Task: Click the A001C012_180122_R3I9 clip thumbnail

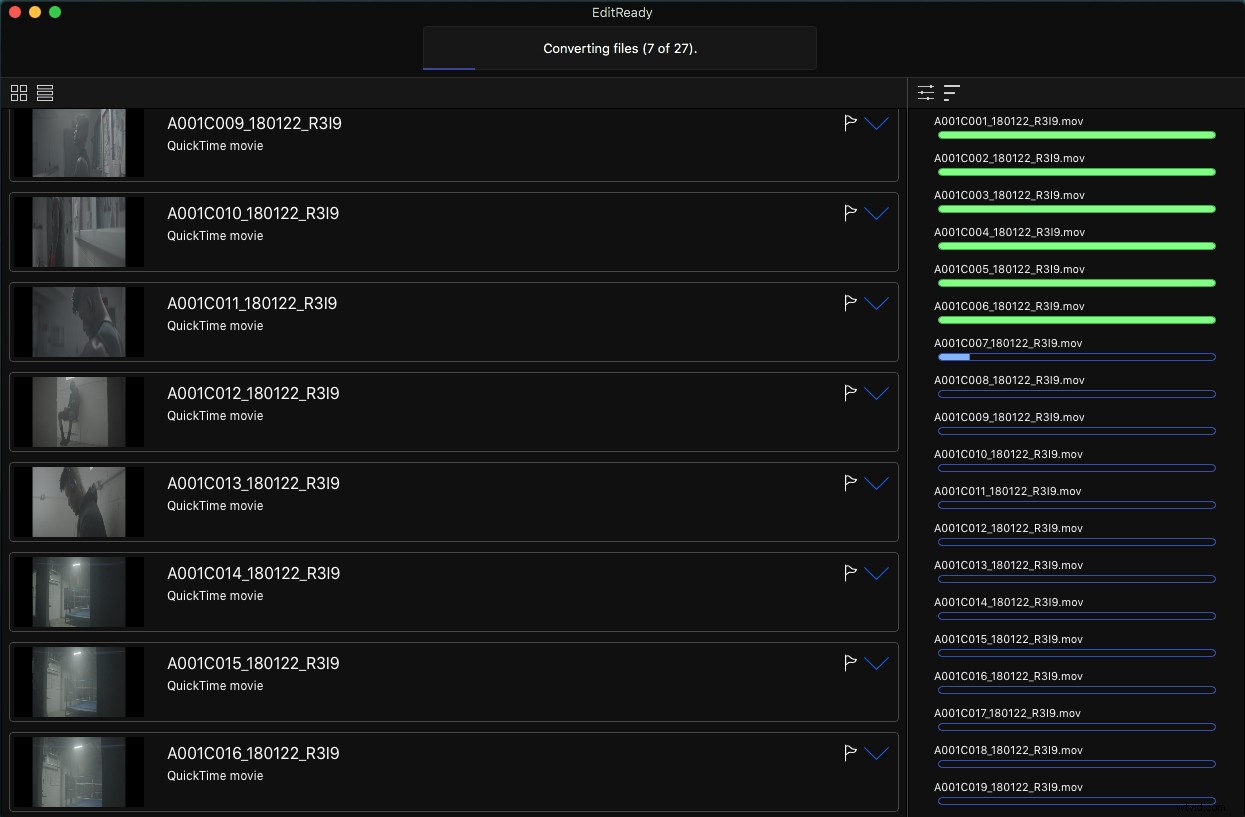Action: pos(78,411)
